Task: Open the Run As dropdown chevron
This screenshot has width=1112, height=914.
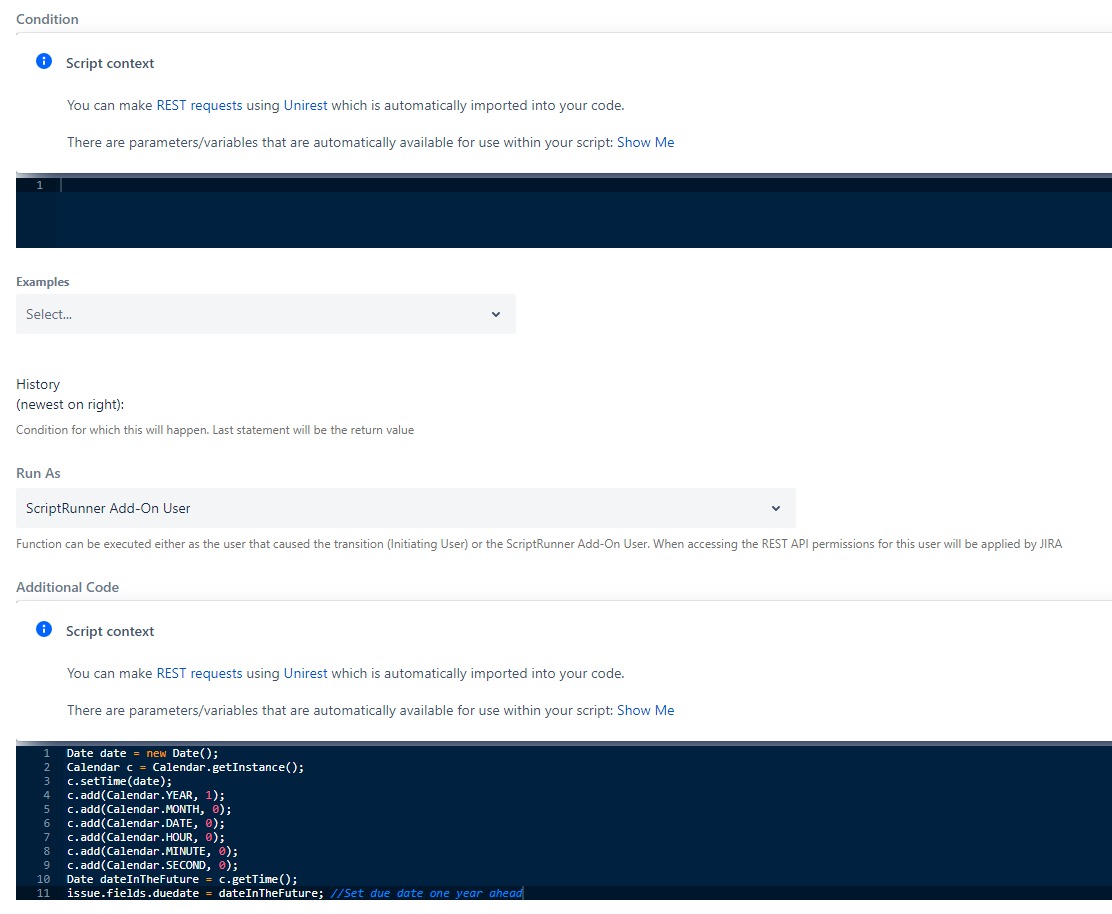Action: coord(776,508)
